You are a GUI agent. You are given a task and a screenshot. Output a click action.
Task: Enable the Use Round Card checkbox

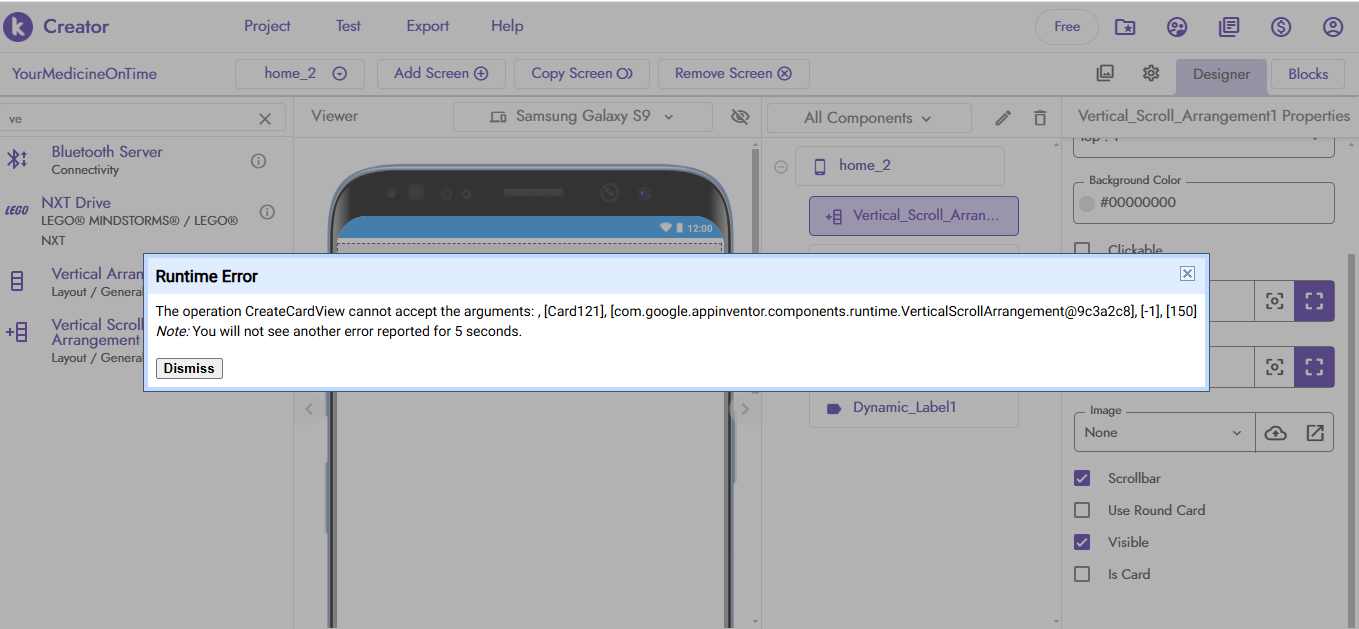[1082, 510]
